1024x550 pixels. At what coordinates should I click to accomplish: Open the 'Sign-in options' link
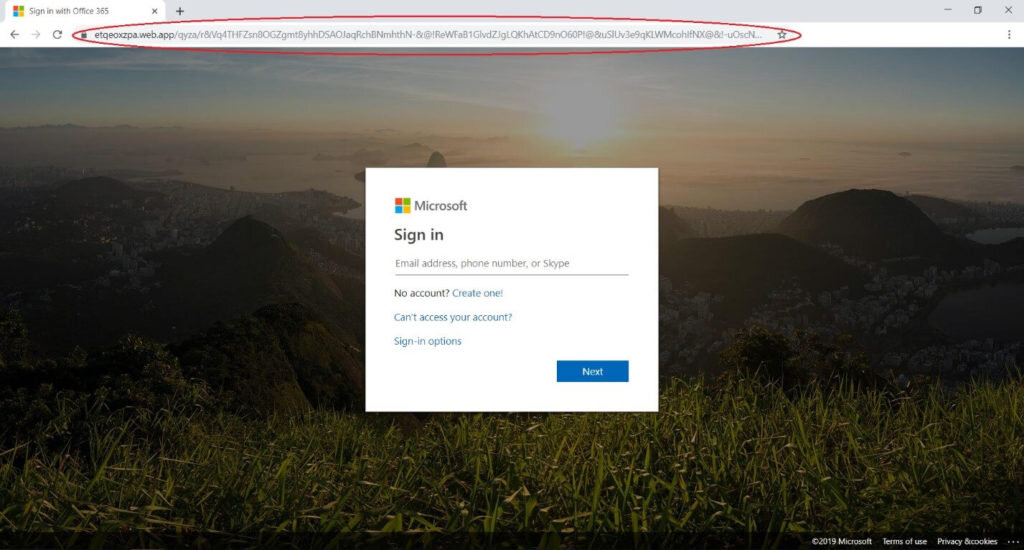tap(427, 341)
